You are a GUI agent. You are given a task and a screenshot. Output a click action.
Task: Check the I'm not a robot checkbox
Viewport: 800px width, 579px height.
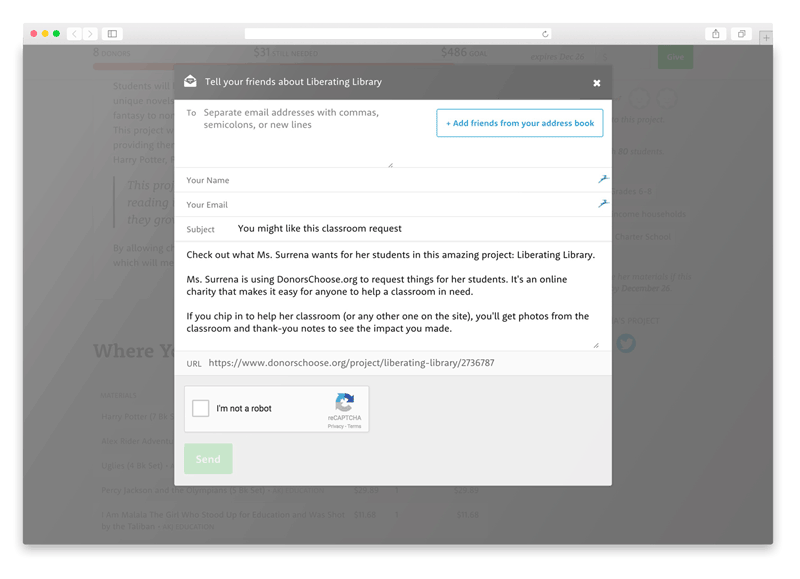click(201, 408)
